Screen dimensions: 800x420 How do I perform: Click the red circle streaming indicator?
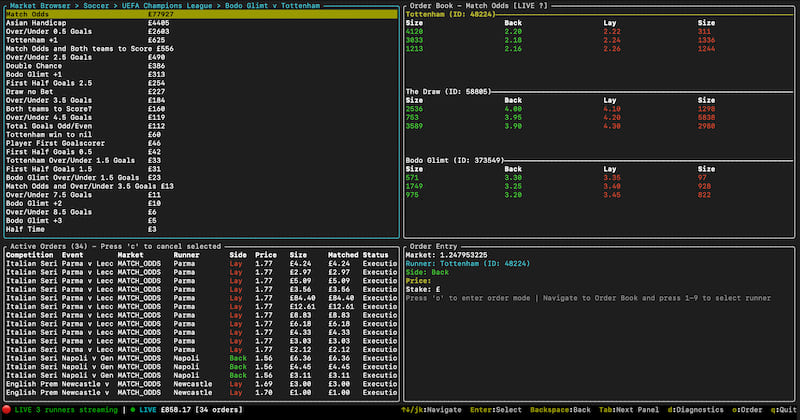coord(7,409)
